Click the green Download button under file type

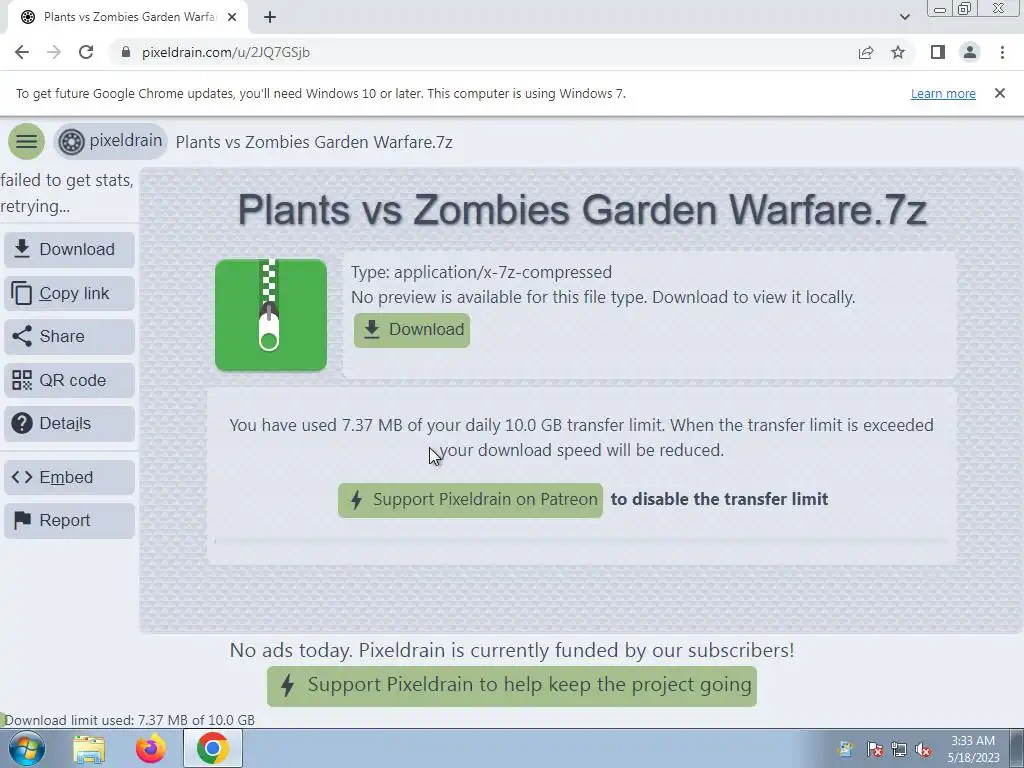click(x=411, y=330)
